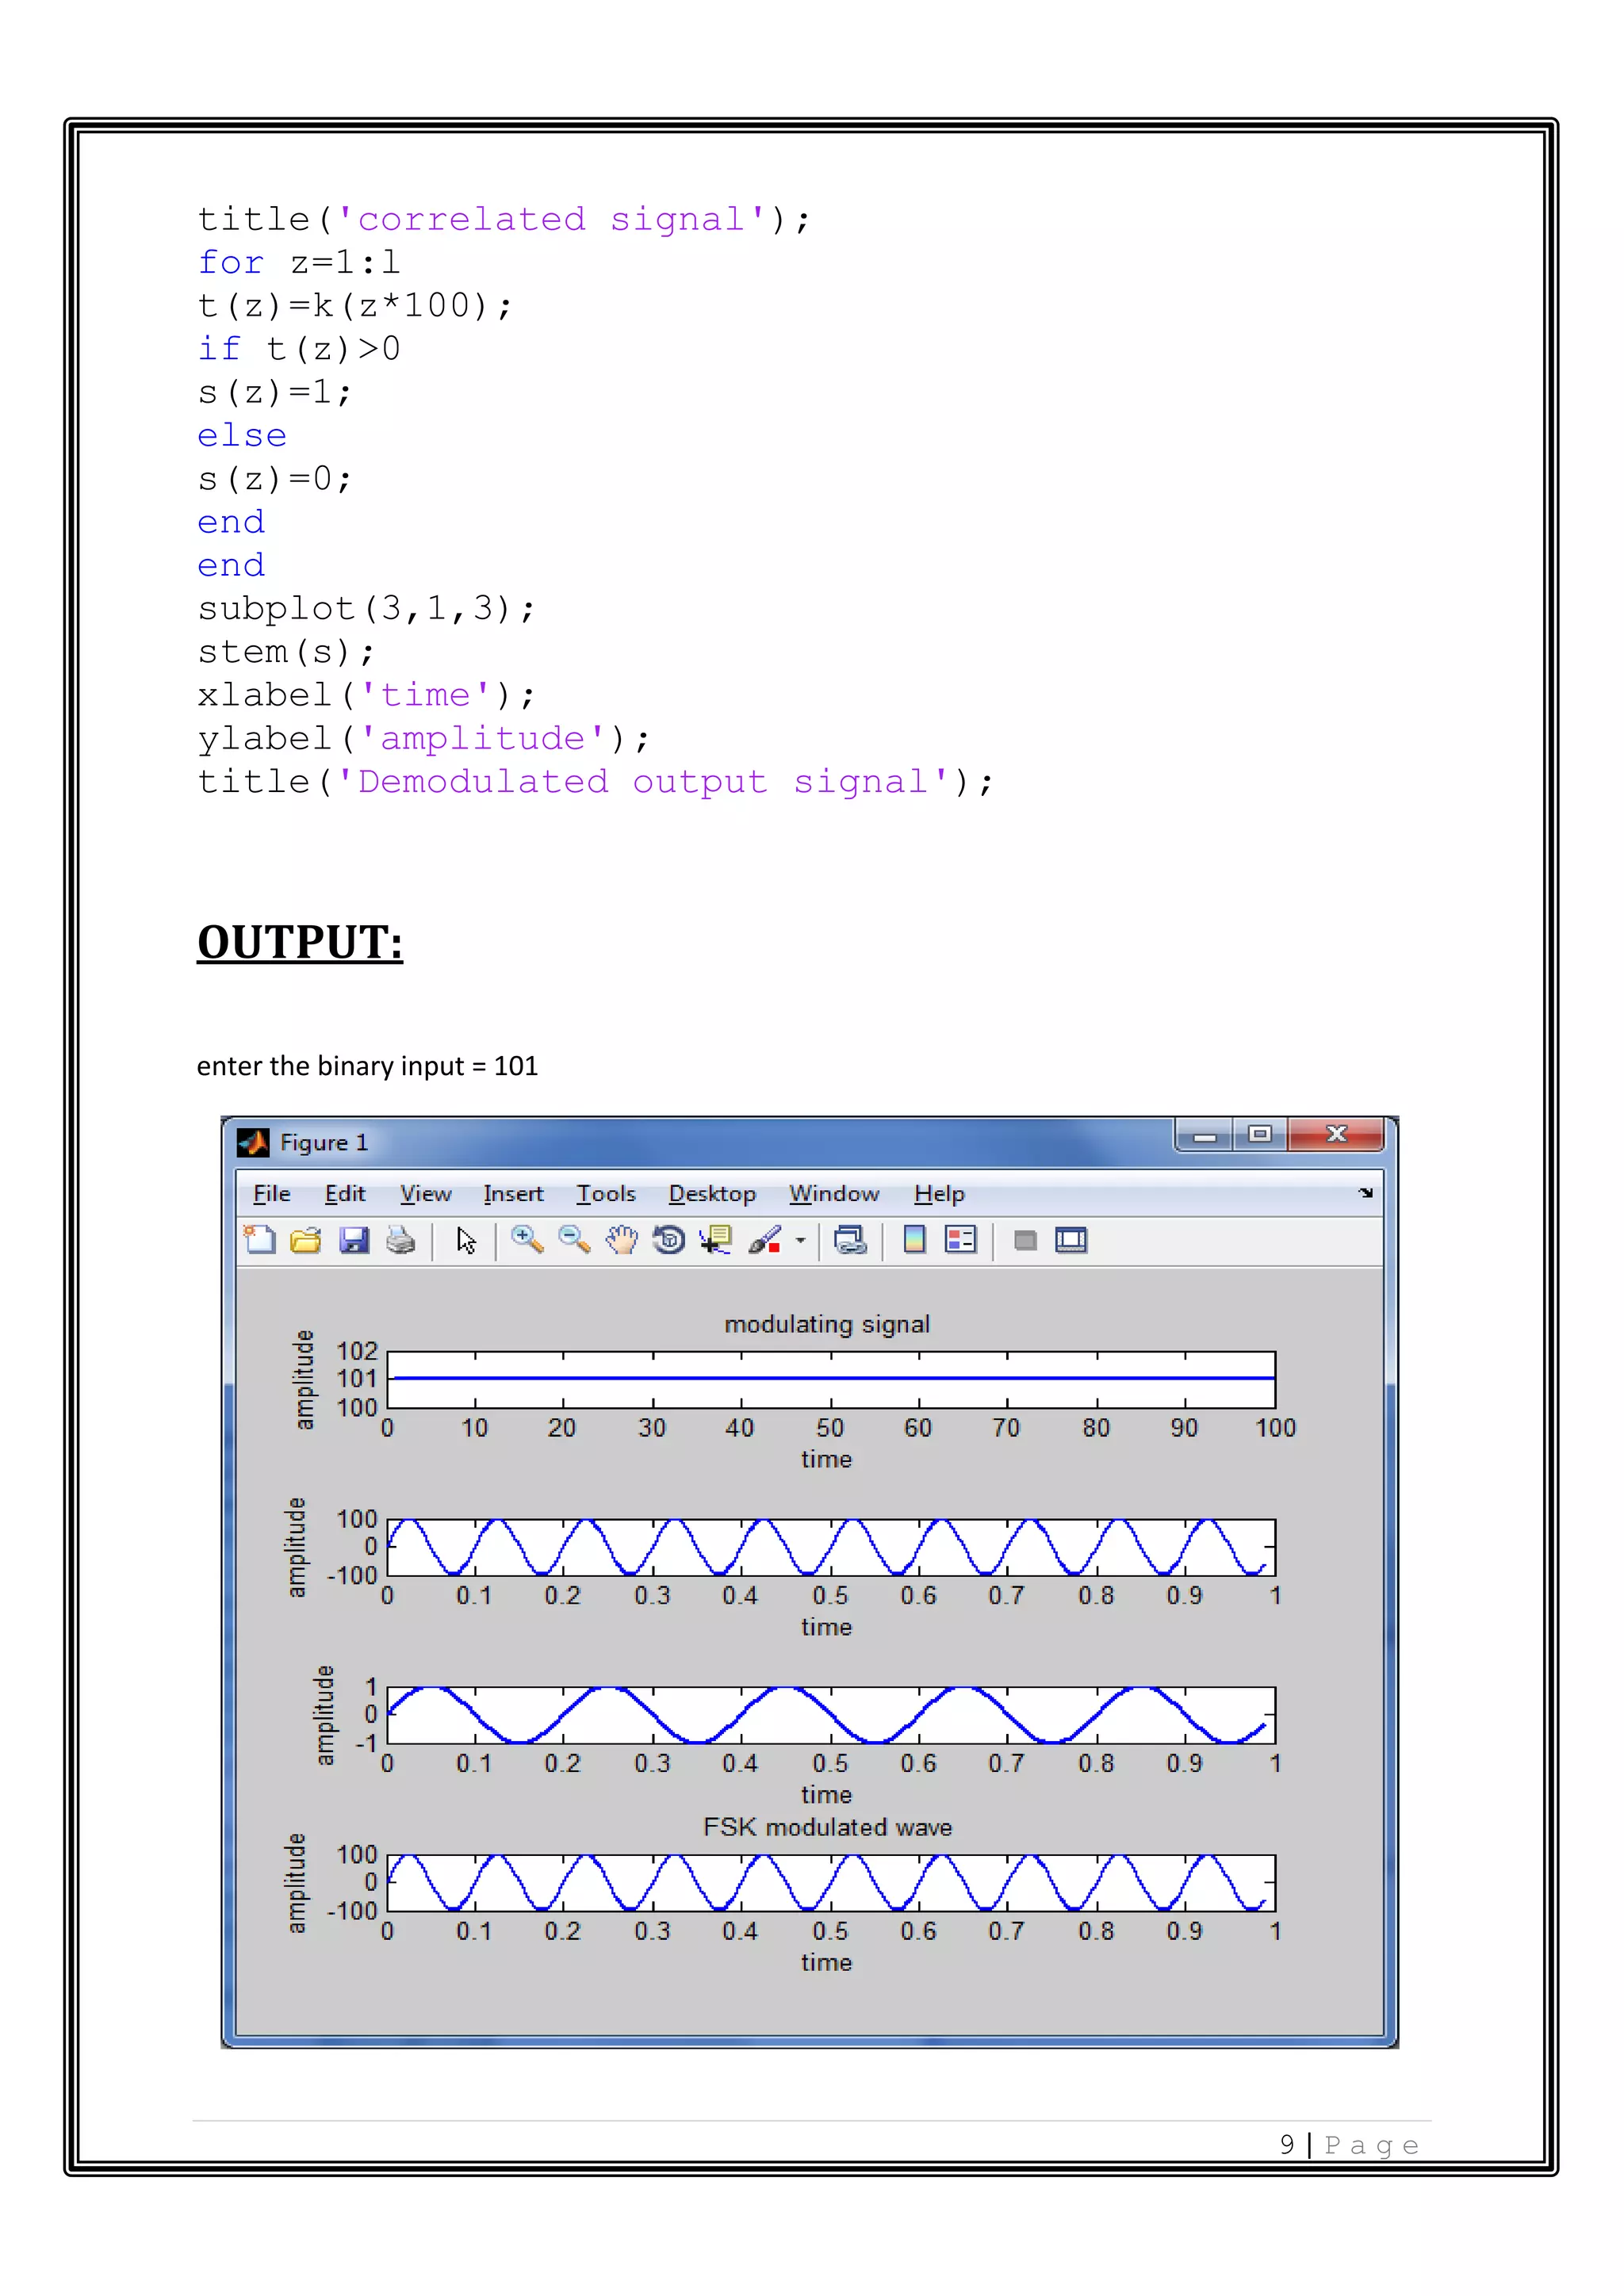Click the amplitude label of the first subplot
The width and height of the screenshot is (1624, 2296).
click(304, 1379)
